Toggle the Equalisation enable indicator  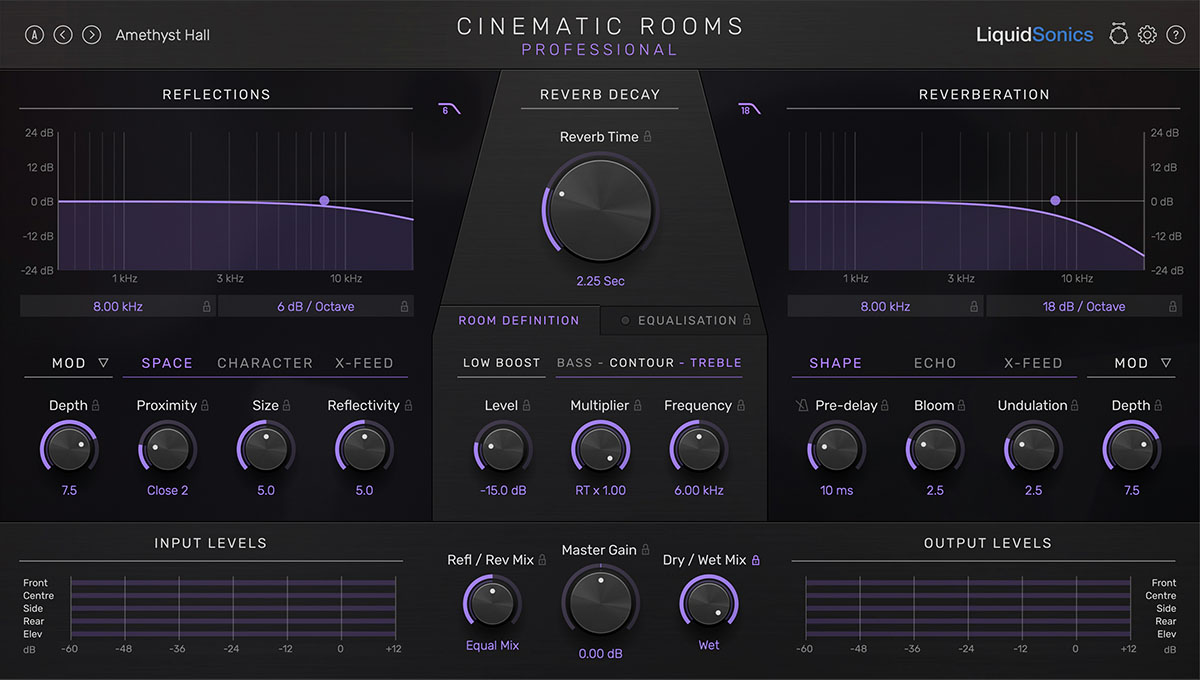(x=626, y=321)
